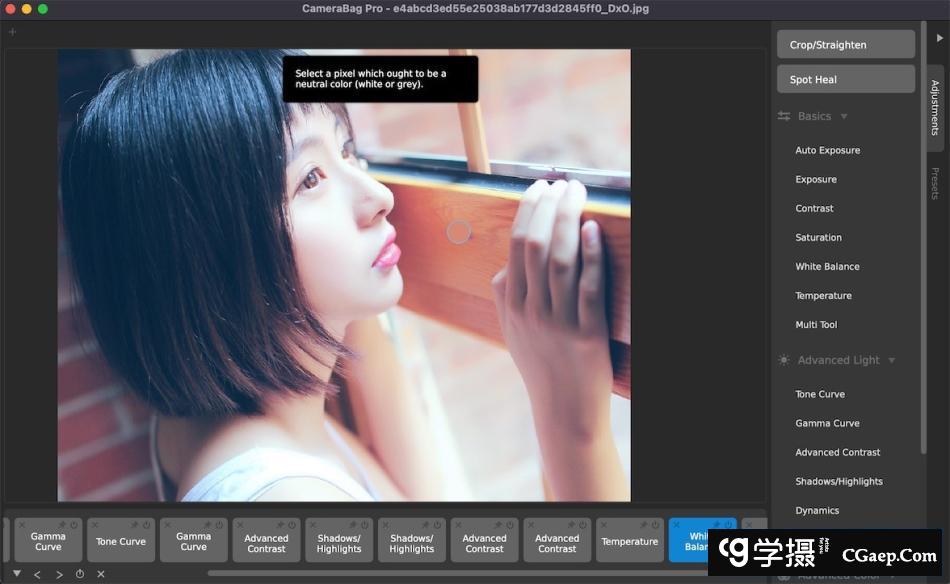The width and height of the screenshot is (950, 584).
Task: Disable the Temperature tile via power icon
Action: click(x=655, y=524)
